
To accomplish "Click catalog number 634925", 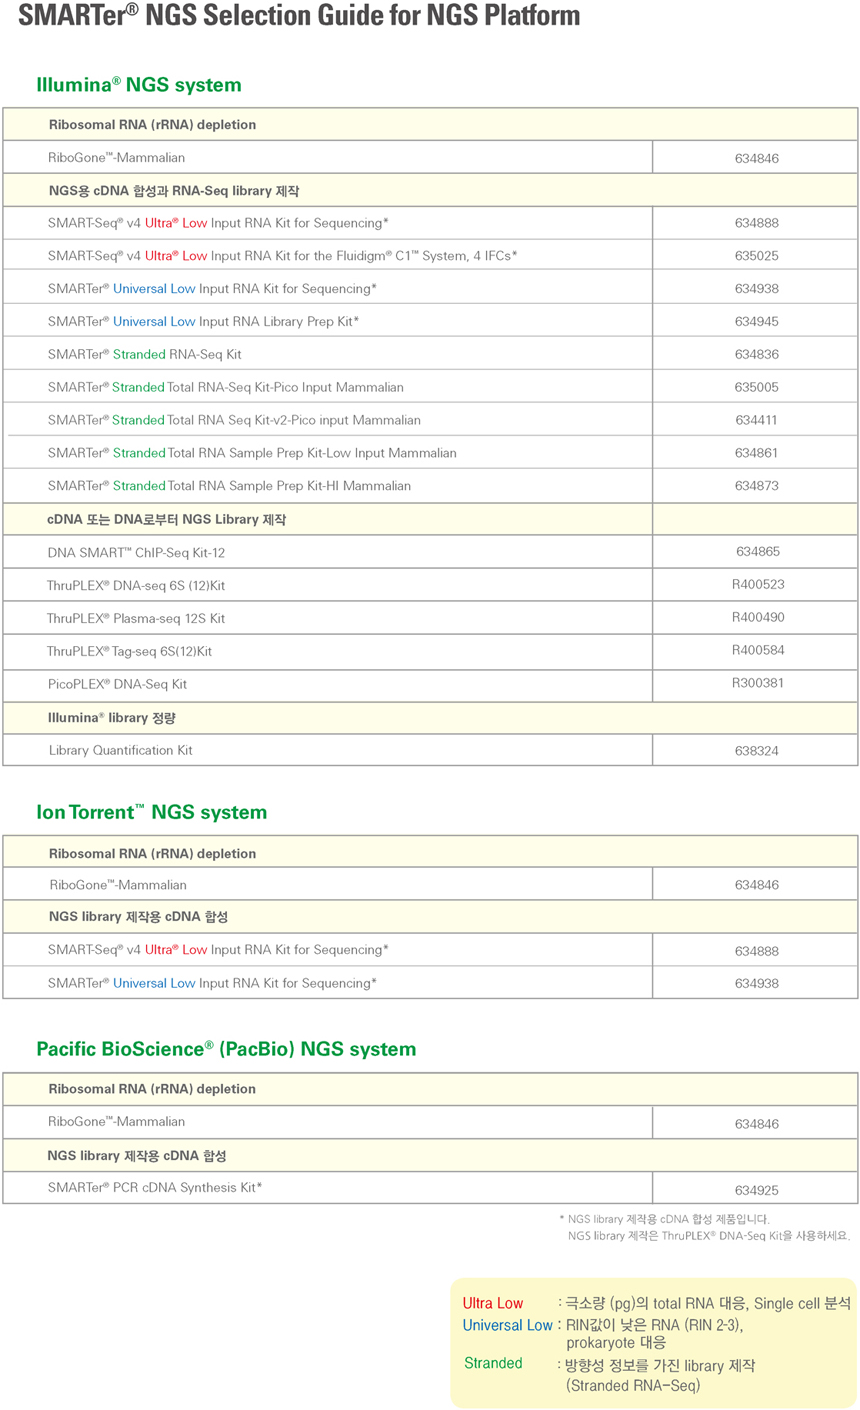I will click(756, 1191).
